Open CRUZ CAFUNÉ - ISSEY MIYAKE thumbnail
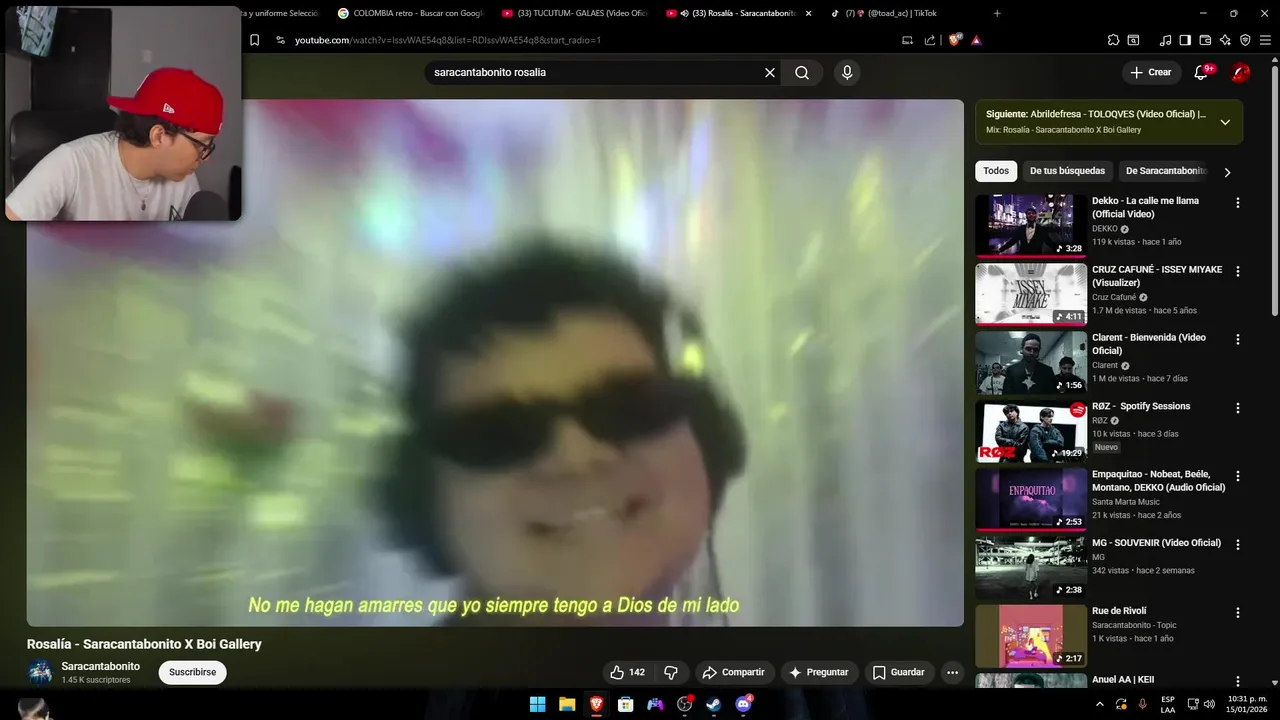Screen dimensions: 1280x720 pos(1031,294)
